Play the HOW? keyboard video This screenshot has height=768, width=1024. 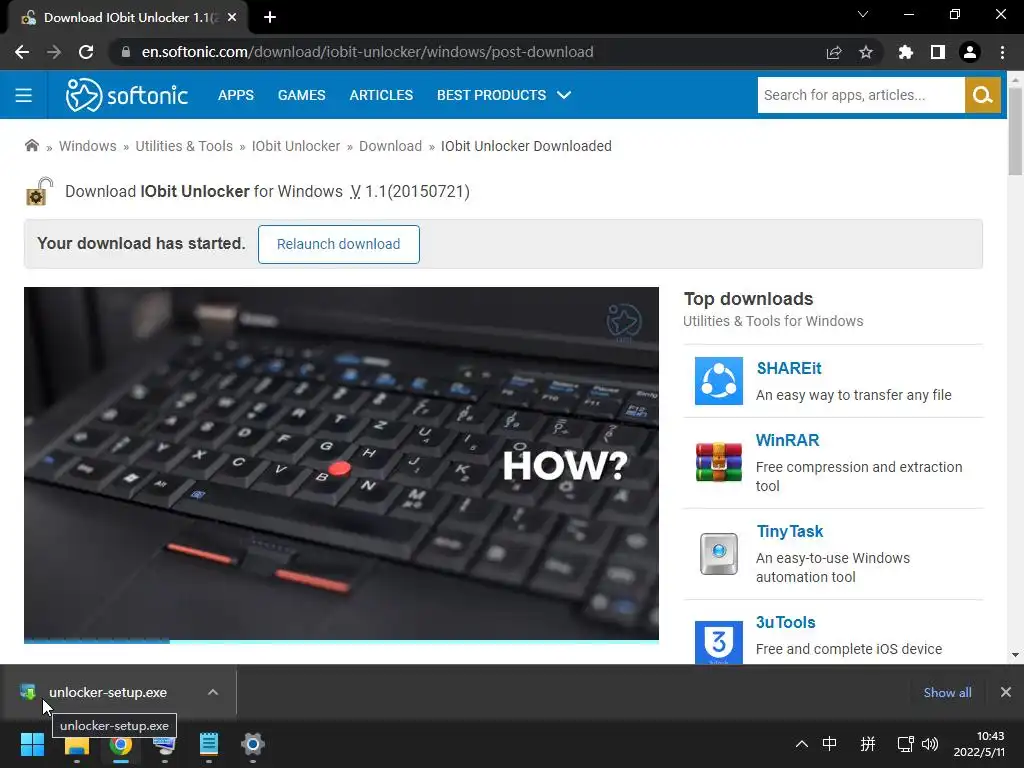tap(341, 464)
